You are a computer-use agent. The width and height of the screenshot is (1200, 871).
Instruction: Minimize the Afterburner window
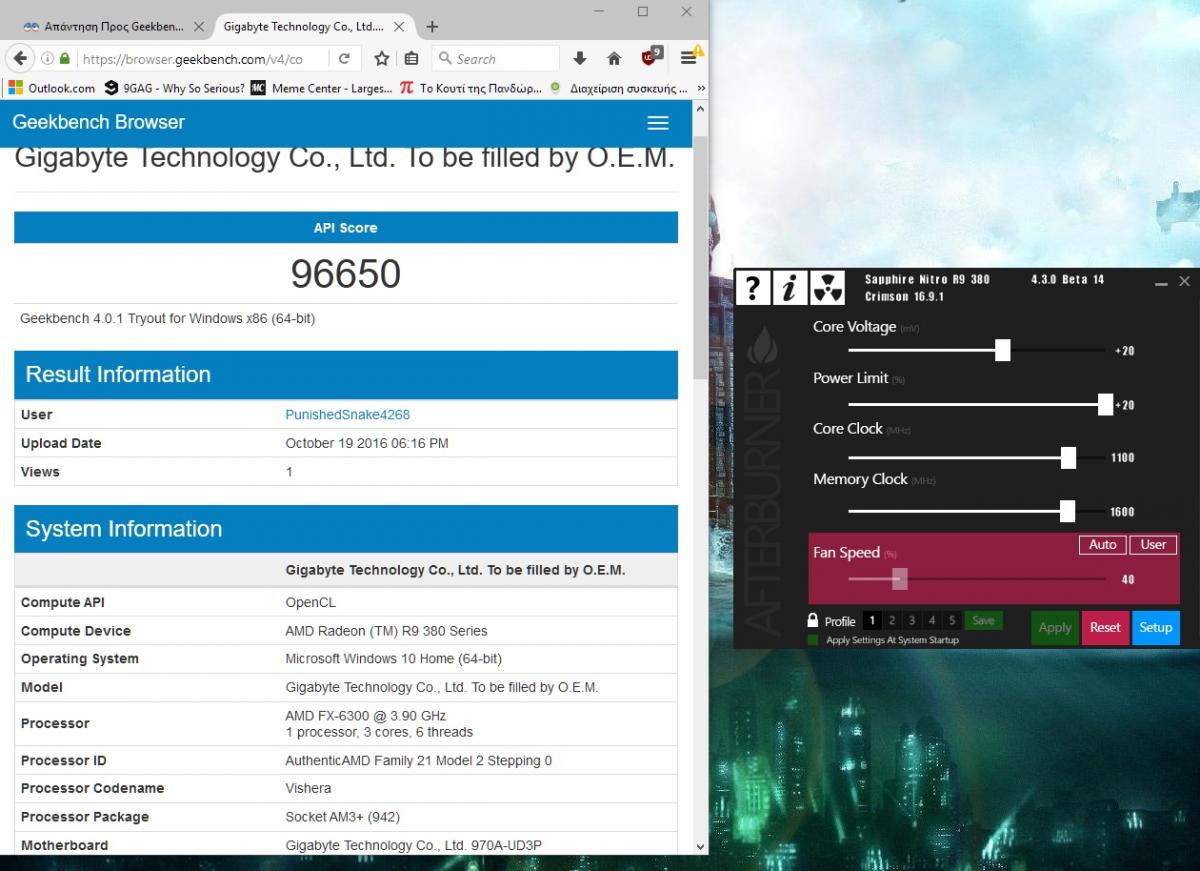click(1161, 284)
